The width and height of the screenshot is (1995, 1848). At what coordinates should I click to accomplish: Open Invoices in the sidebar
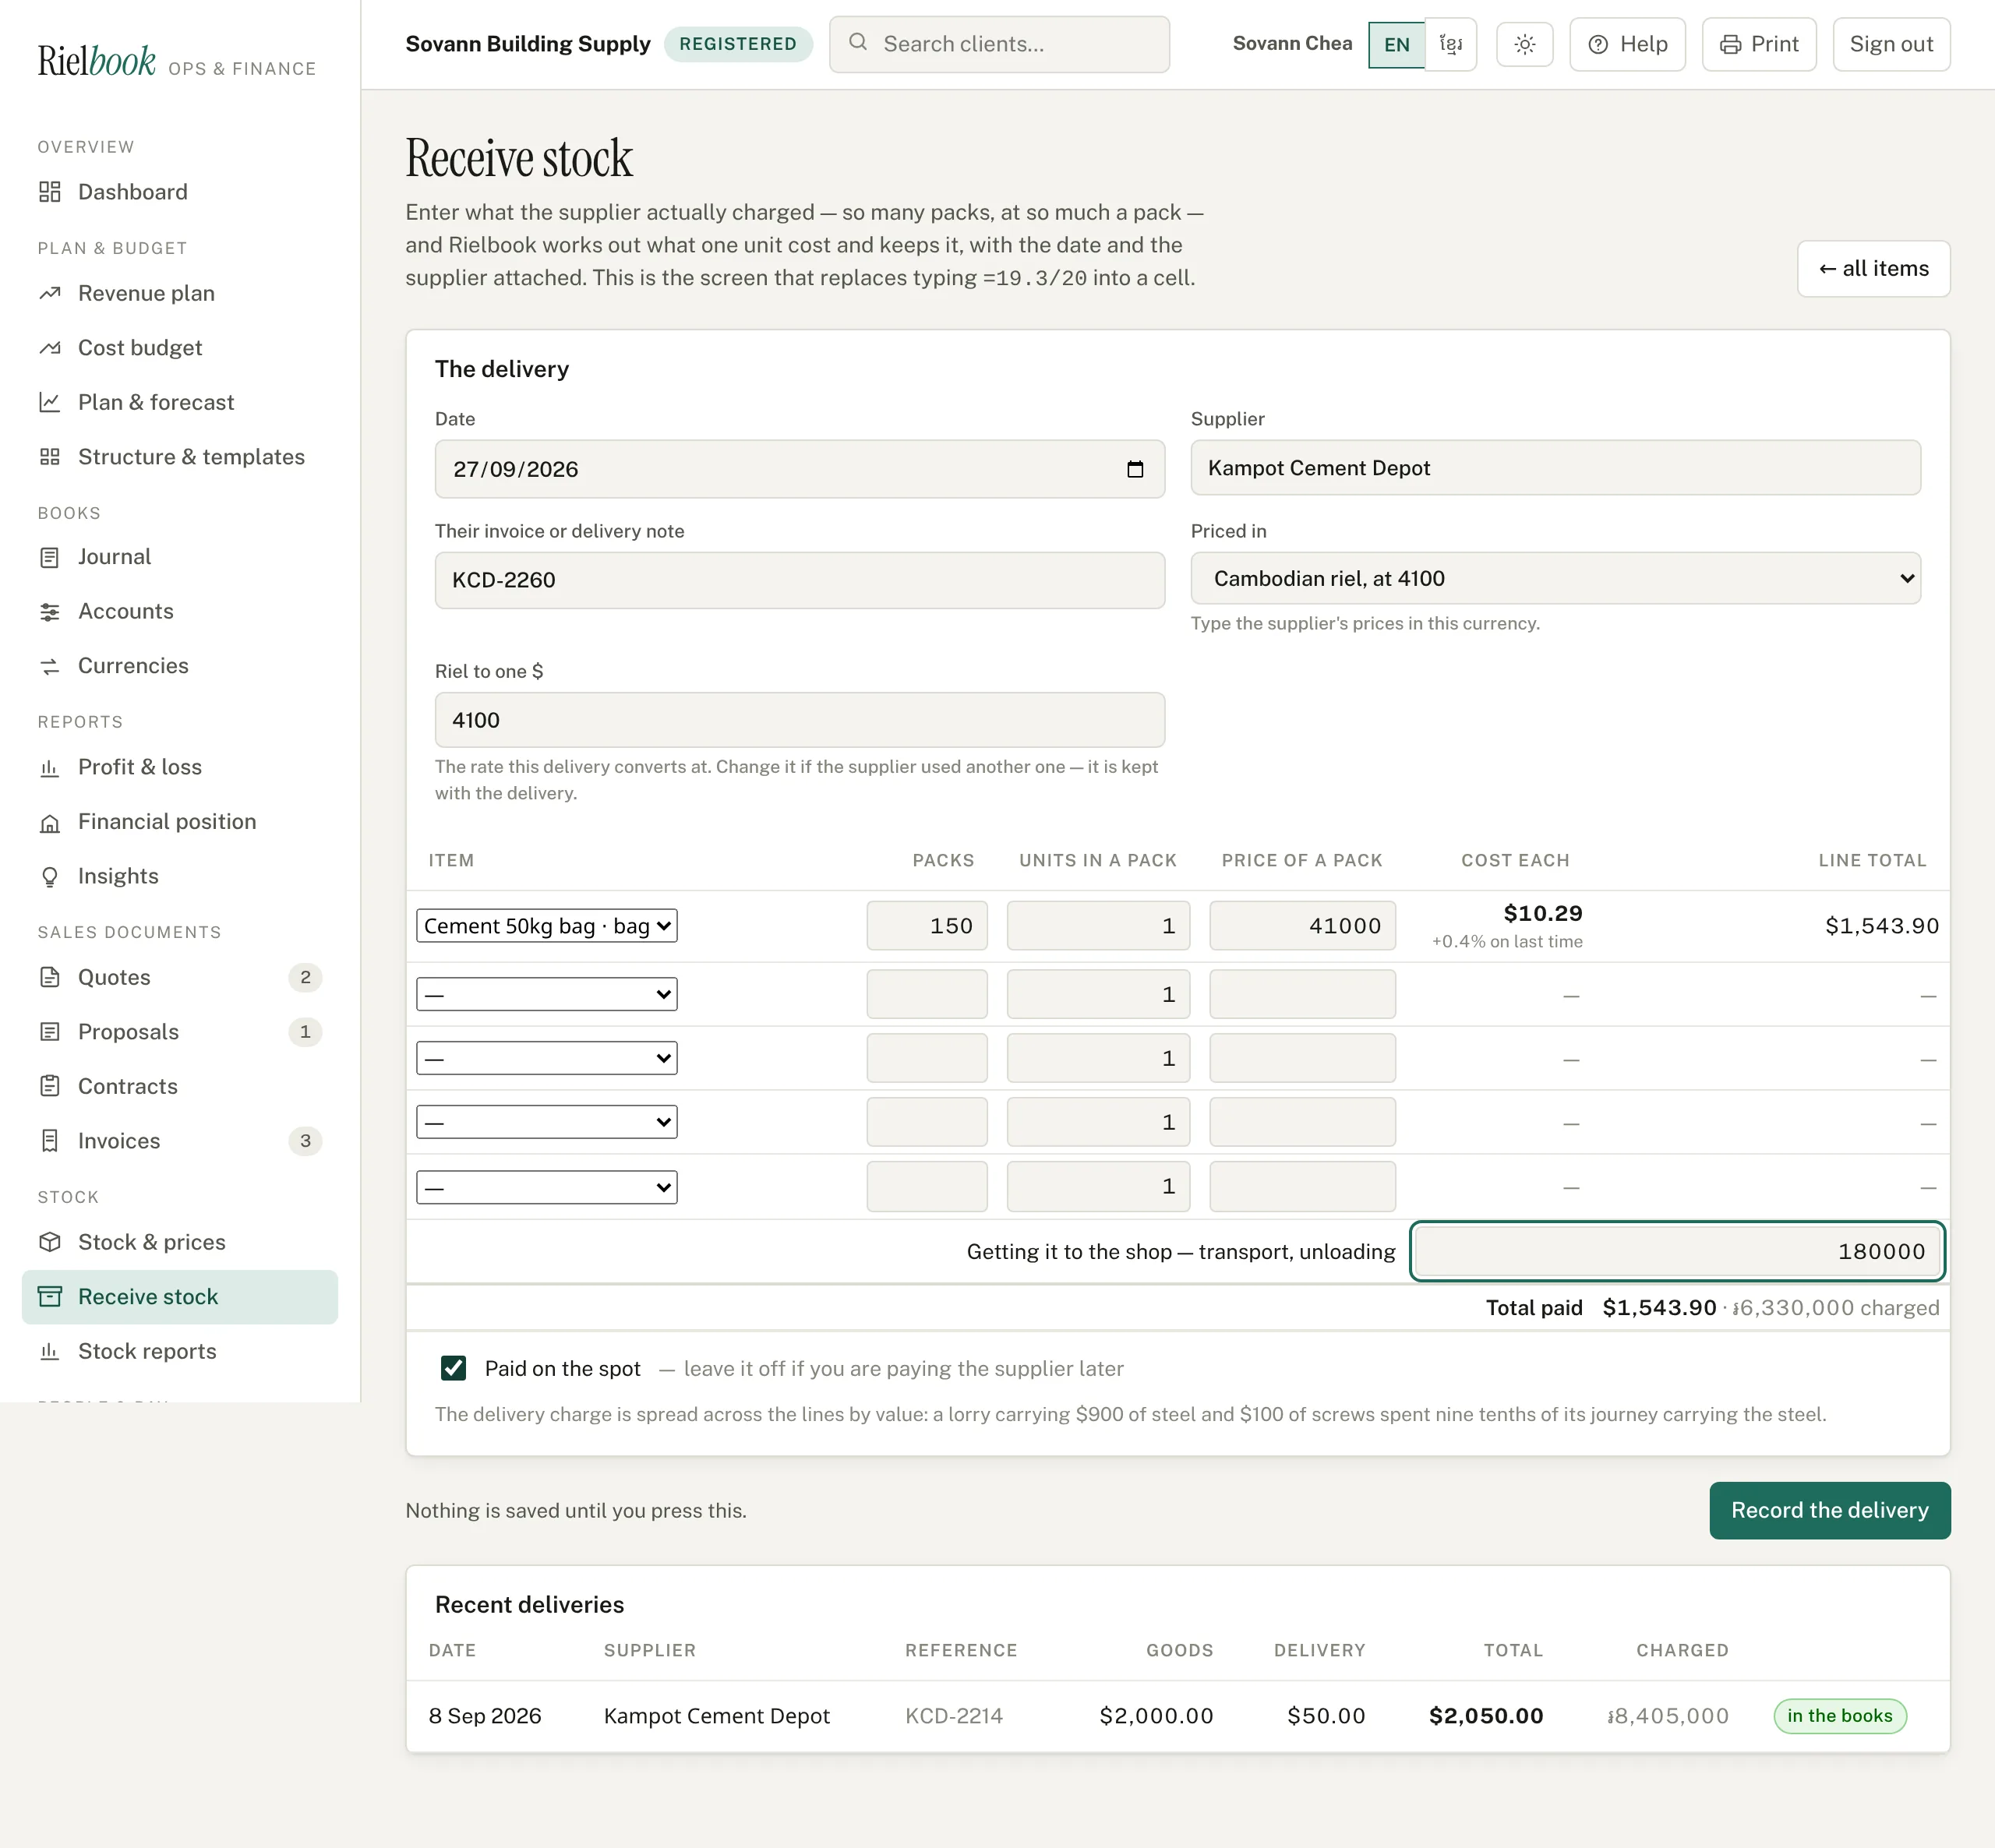(x=180, y=1141)
